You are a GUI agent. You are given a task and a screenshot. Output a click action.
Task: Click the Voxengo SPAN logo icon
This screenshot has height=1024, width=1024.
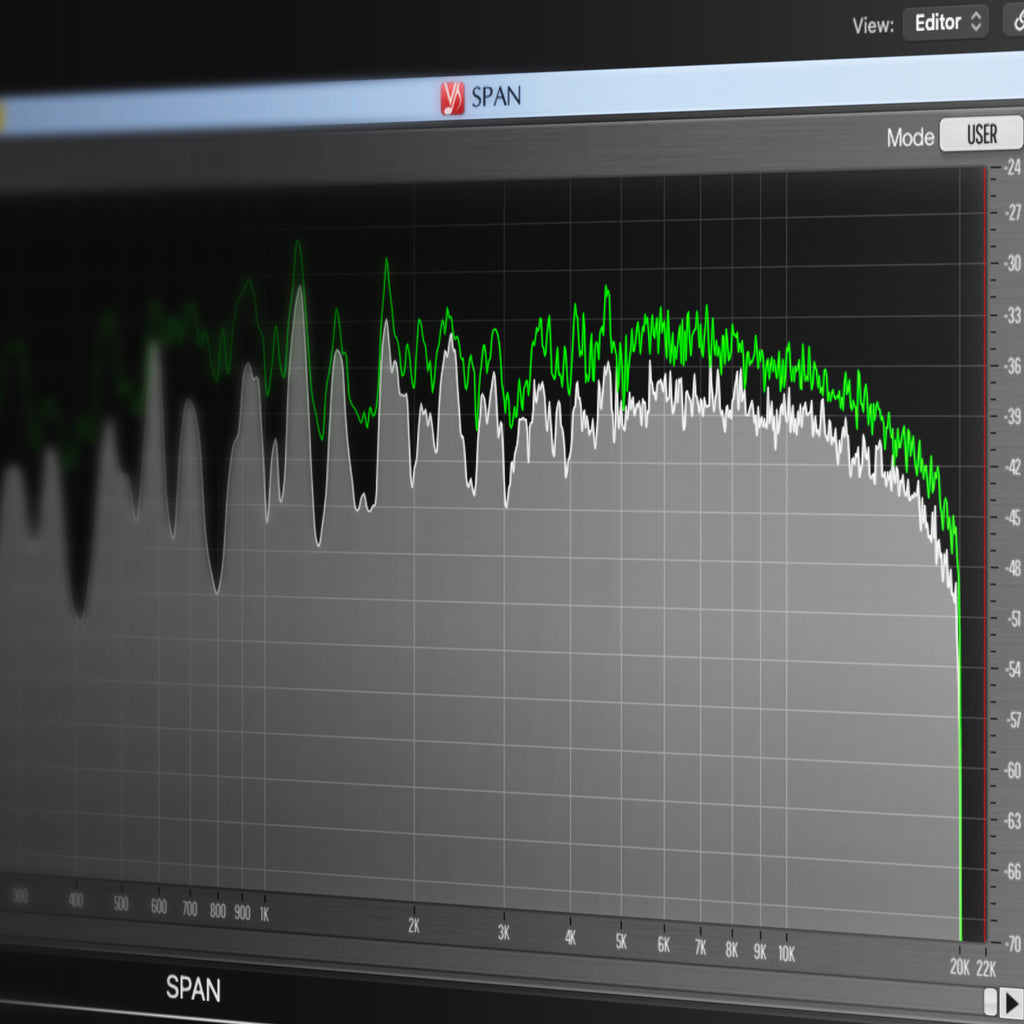[x=453, y=98]
